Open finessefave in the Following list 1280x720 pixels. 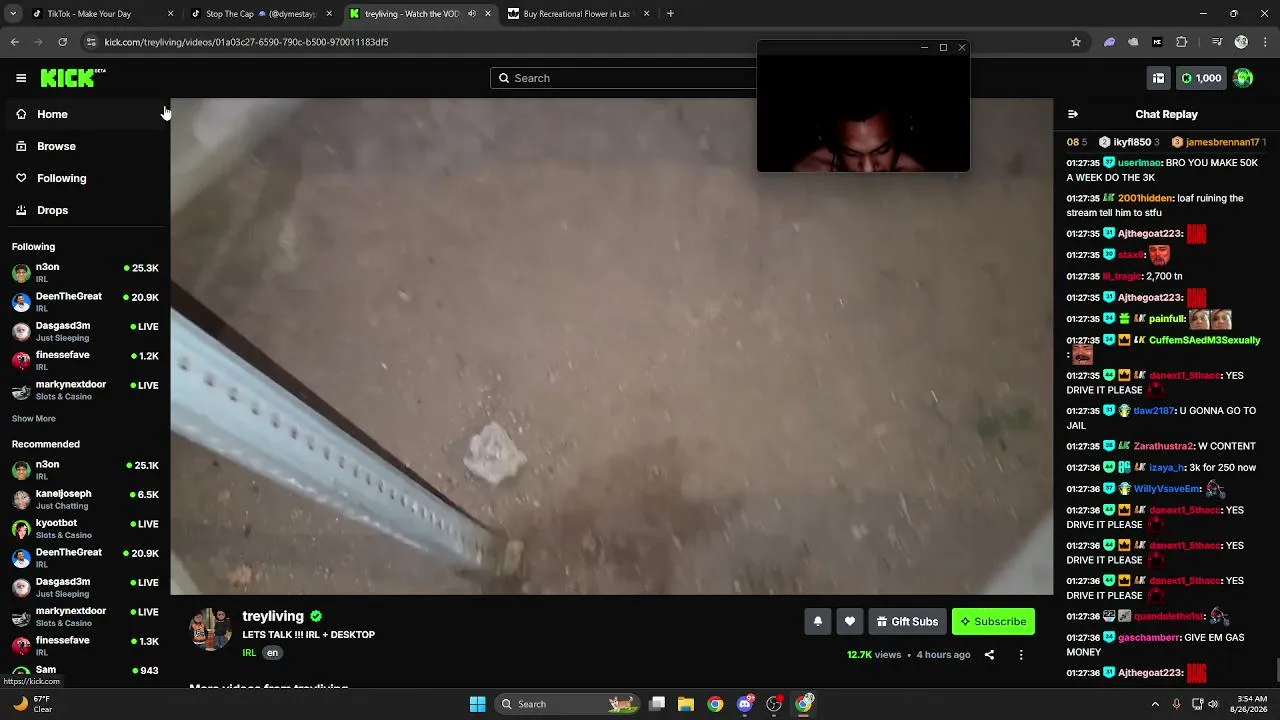[x=84, y=360]
